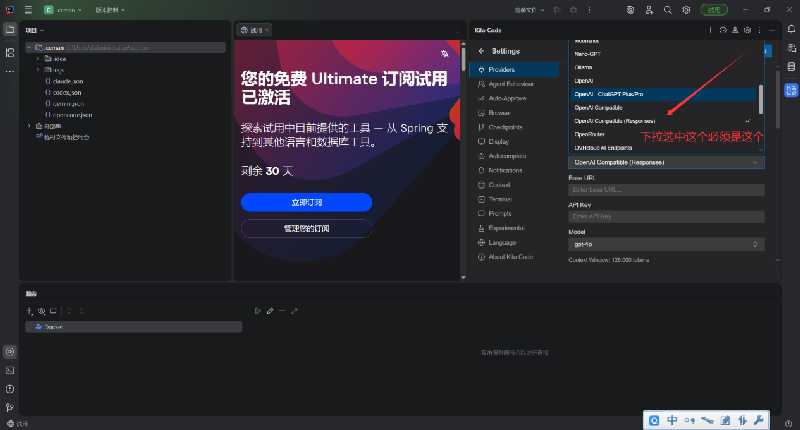The width and height of the screenshot is (800, 430).
Task: Open the hamburger main menu
Action: coord(28,9)
